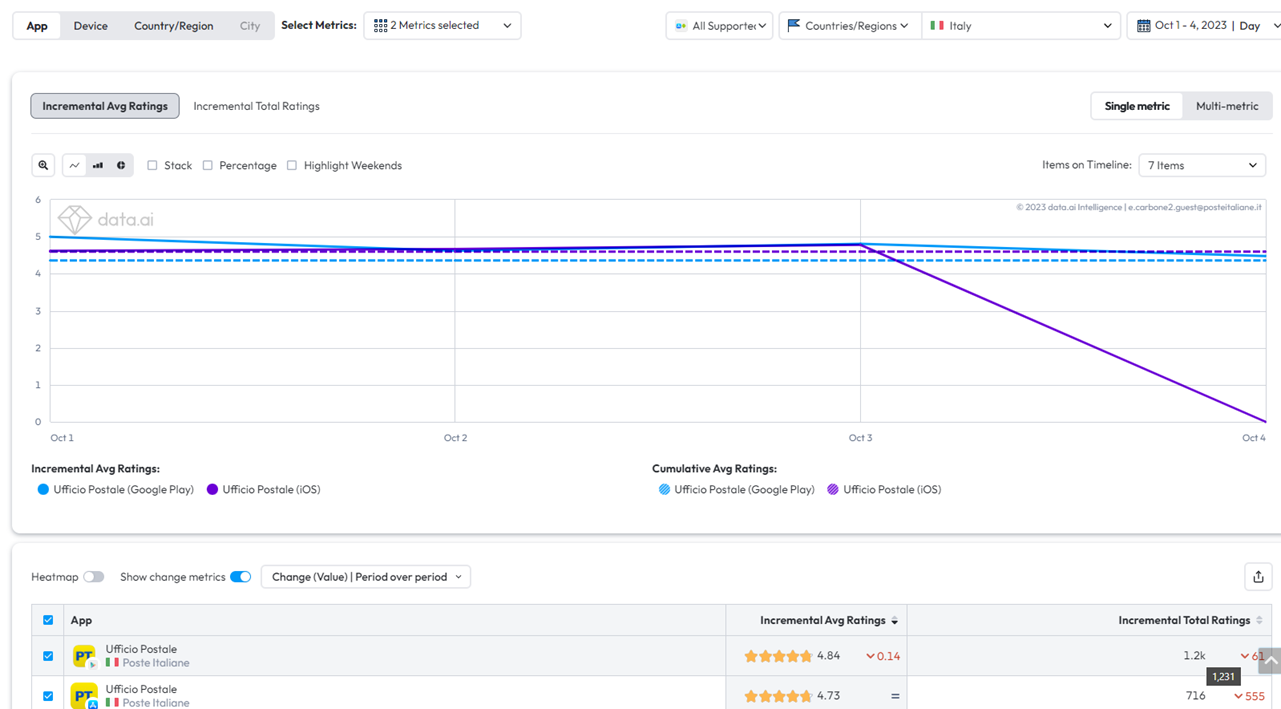Choose Single metric view
Image resolution: width=1281 pixels, height=709 pixels.
(1137, 106)
